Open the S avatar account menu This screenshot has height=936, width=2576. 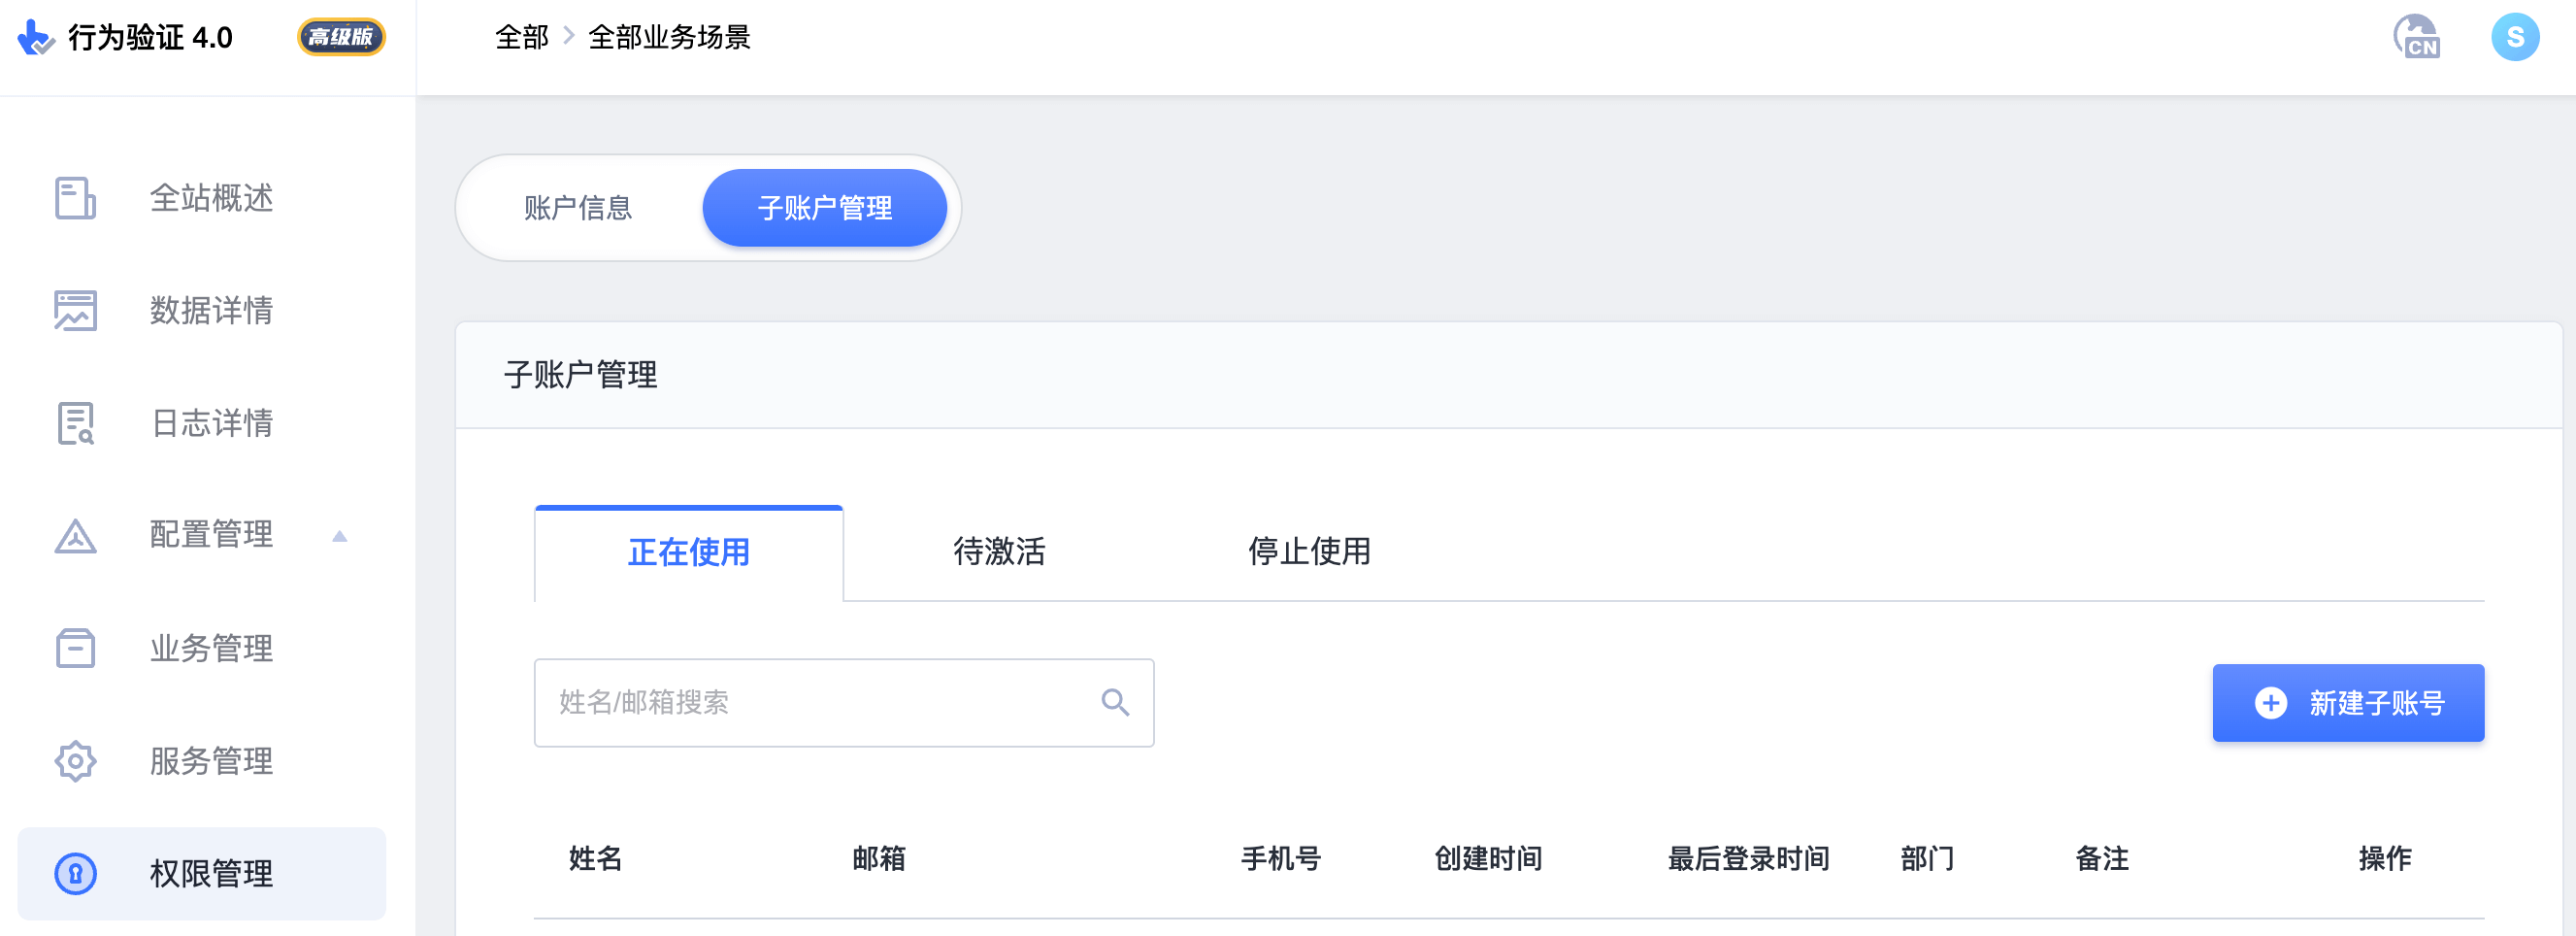coord(2517,37)
